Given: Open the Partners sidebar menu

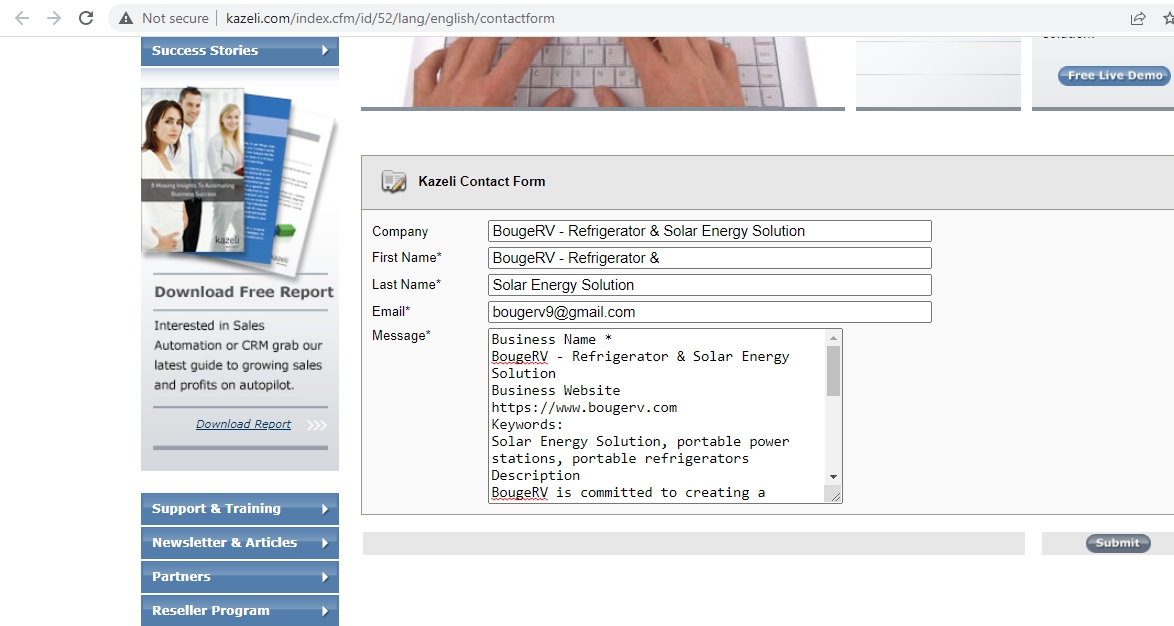Looking at the screenshot, I should pyautogui.click(x=239, y=577).
